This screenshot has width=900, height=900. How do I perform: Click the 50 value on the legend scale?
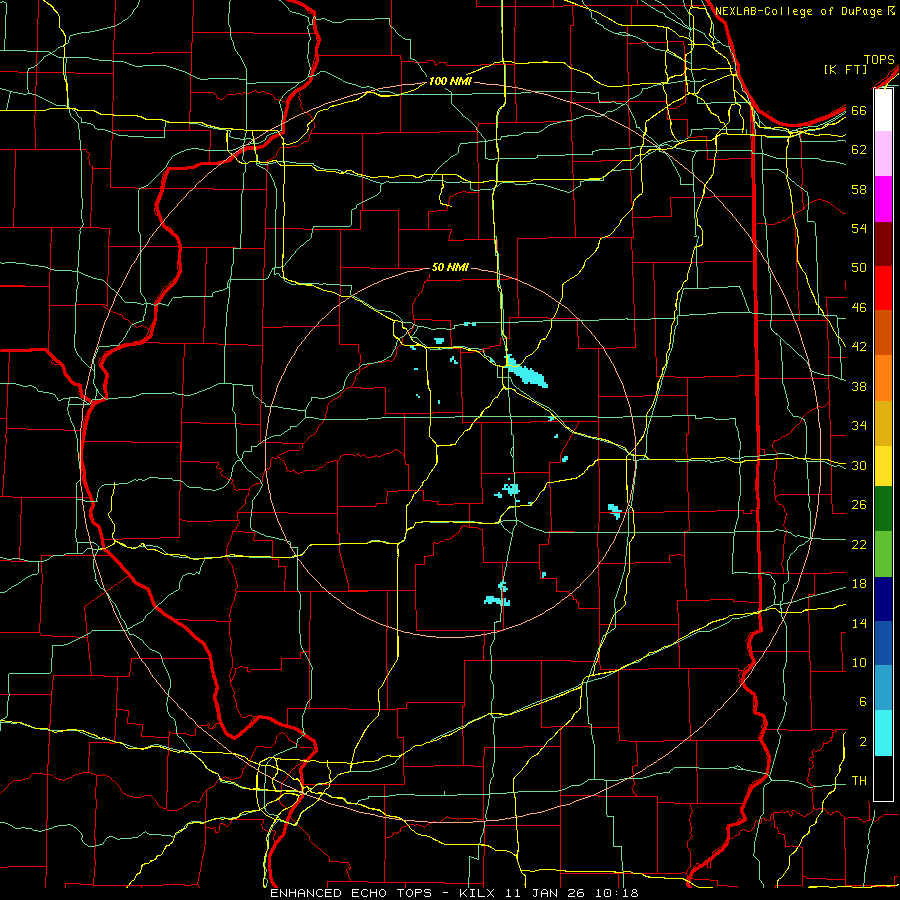[x=859, y=268]
